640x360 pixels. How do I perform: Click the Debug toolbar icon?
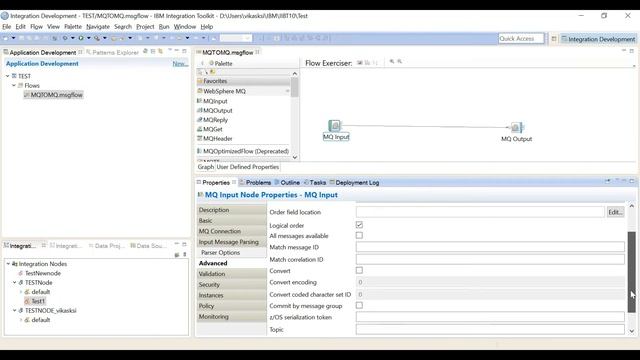click(65, 38)
